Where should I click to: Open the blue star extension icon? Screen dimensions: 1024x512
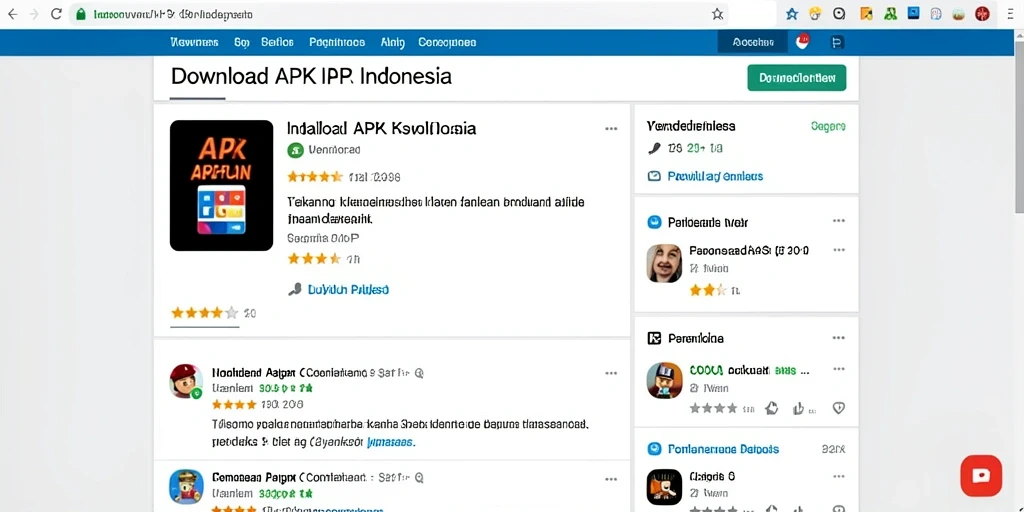[792, 14]
